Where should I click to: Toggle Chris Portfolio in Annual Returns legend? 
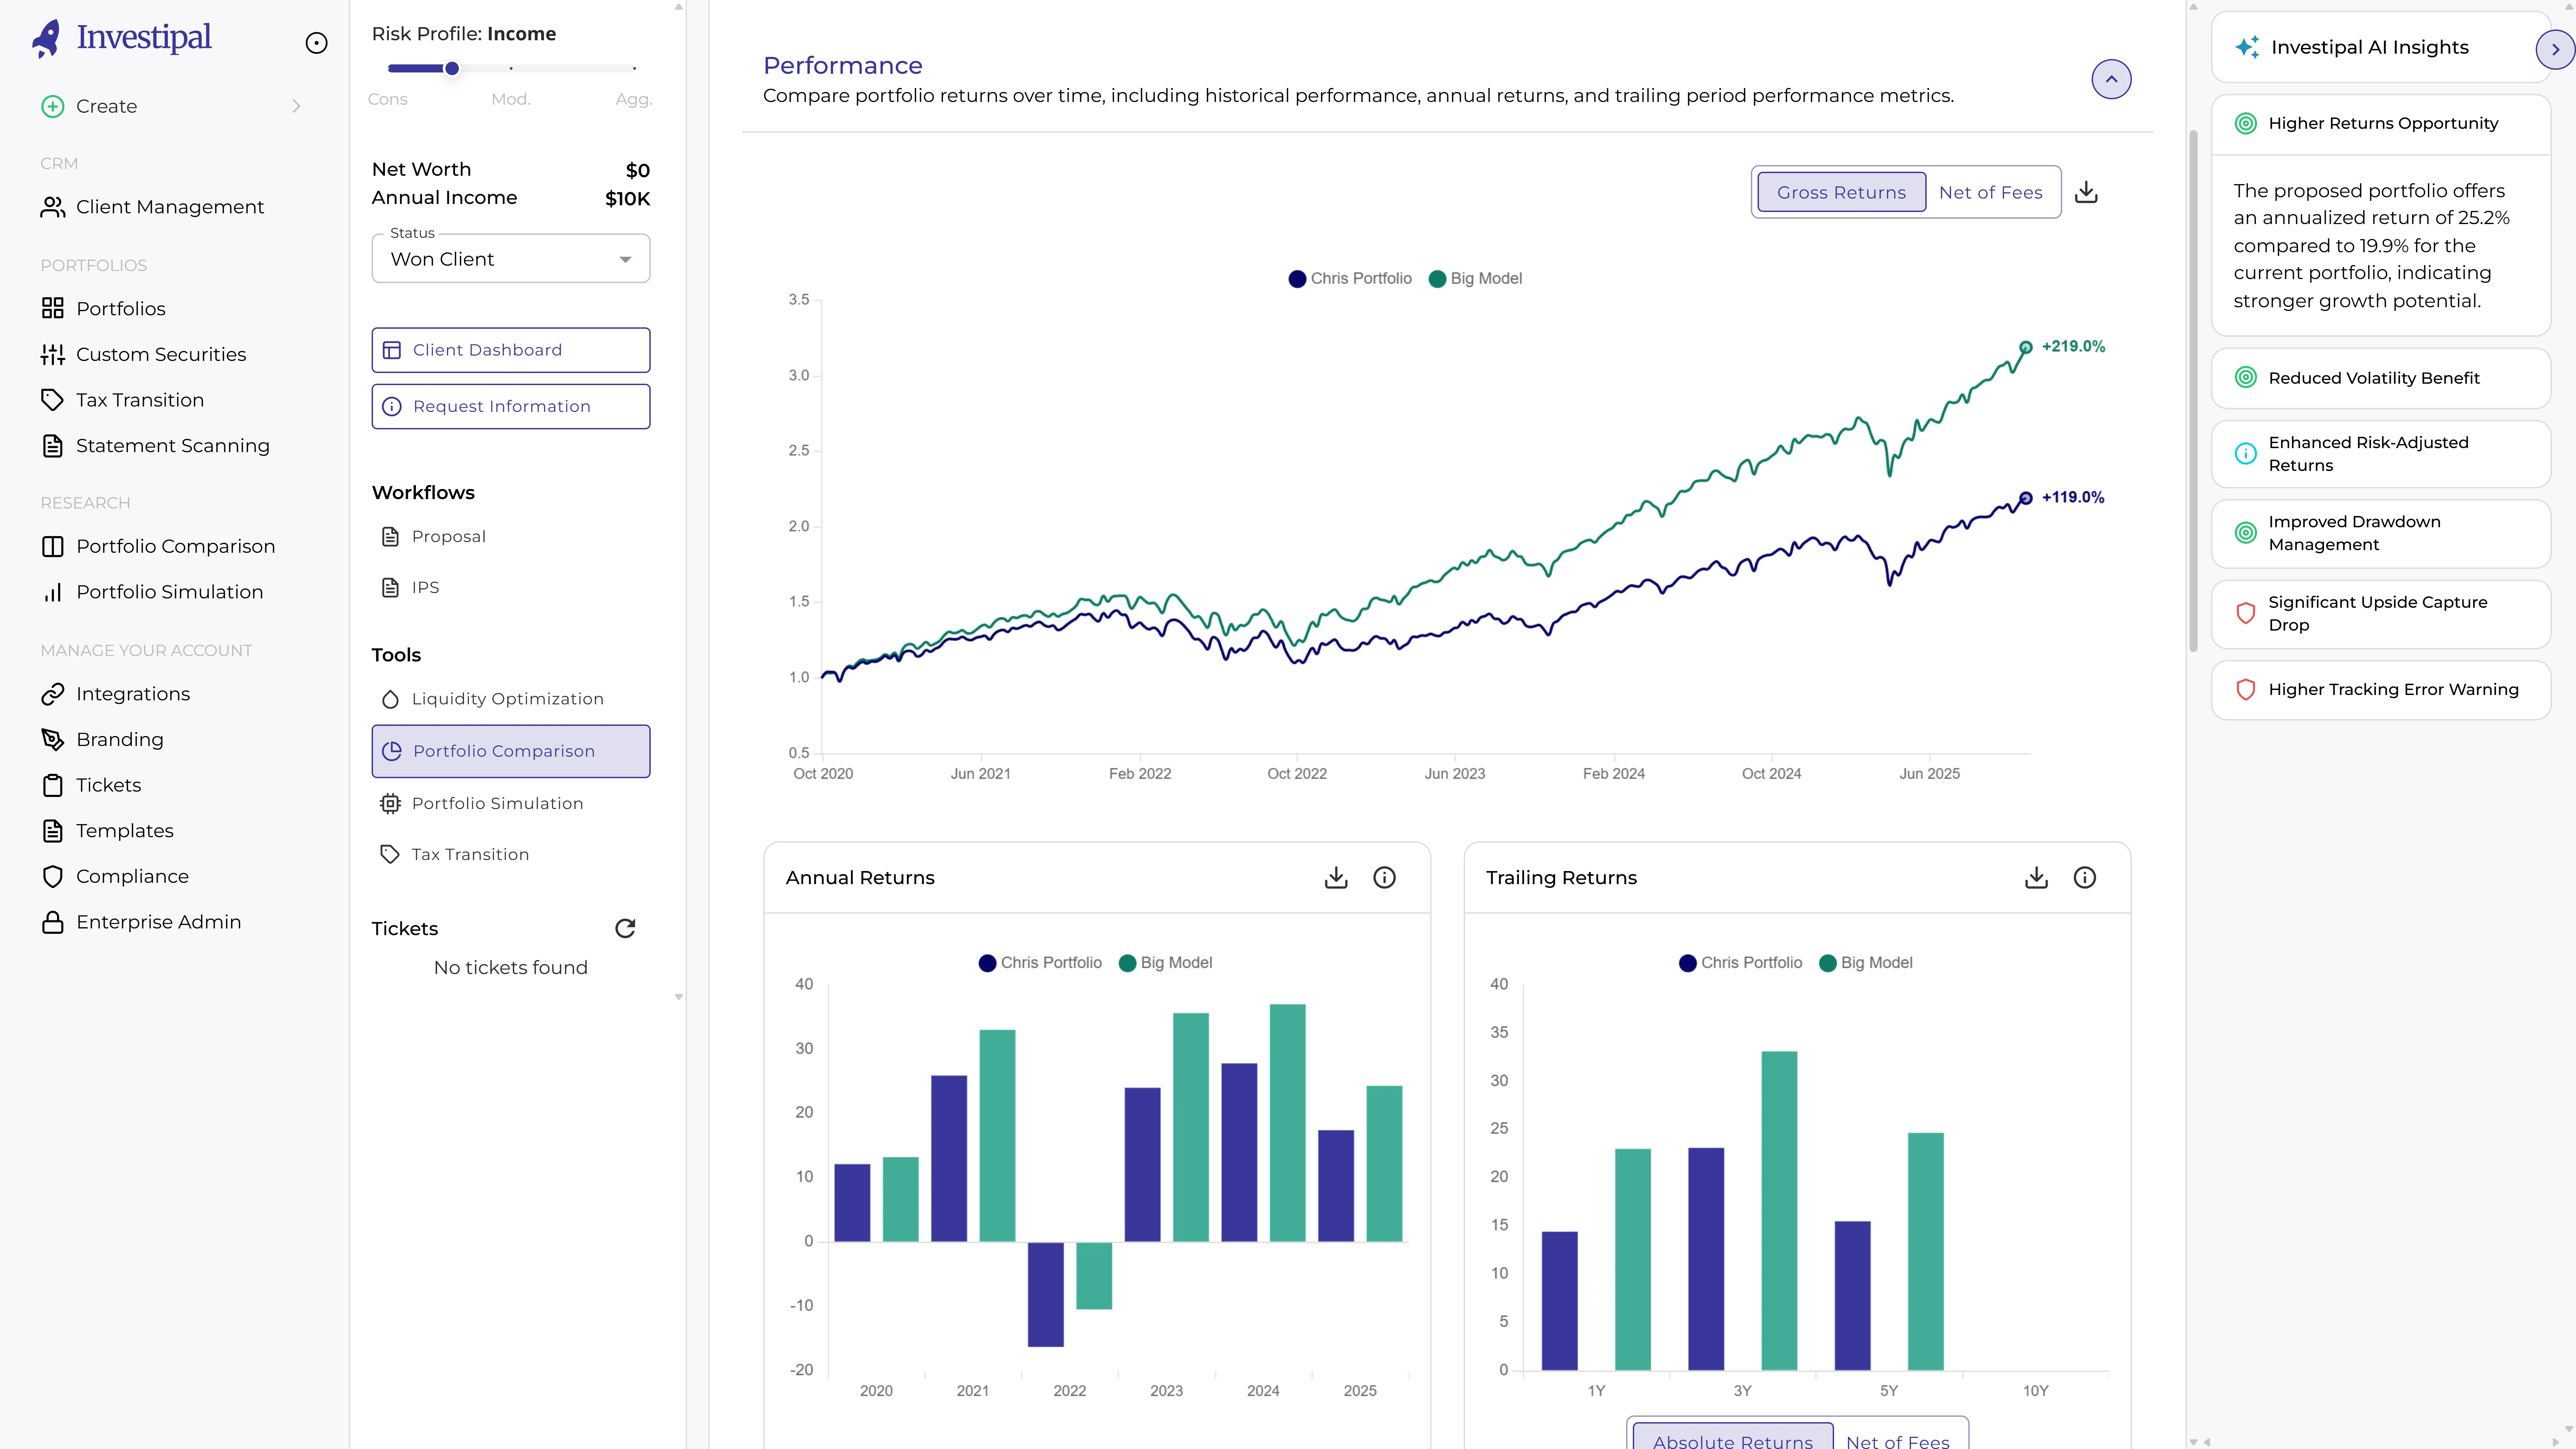(1040, 963)
